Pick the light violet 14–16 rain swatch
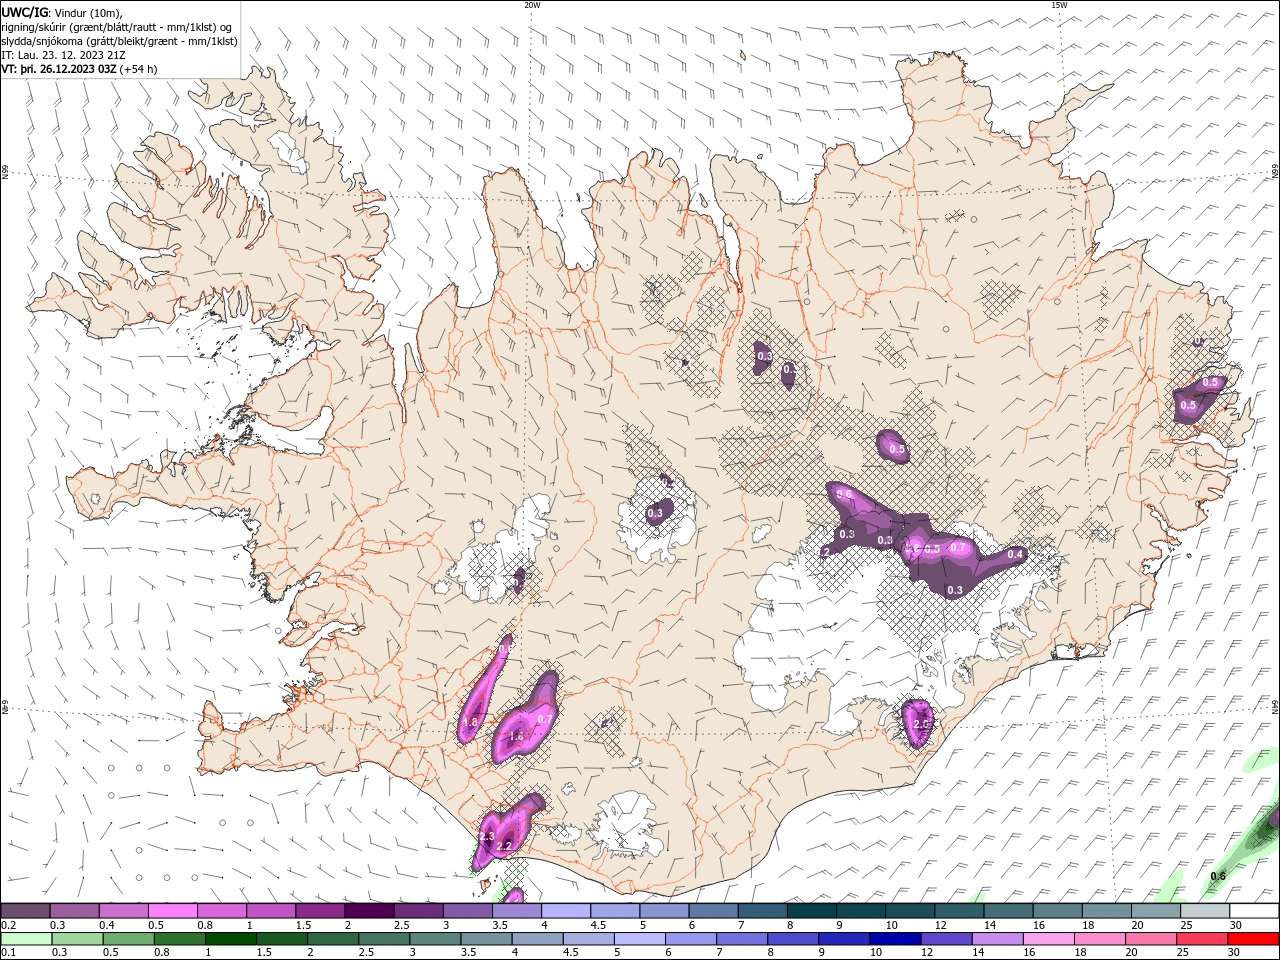The image size is (1280, 960). click(996, 939)
